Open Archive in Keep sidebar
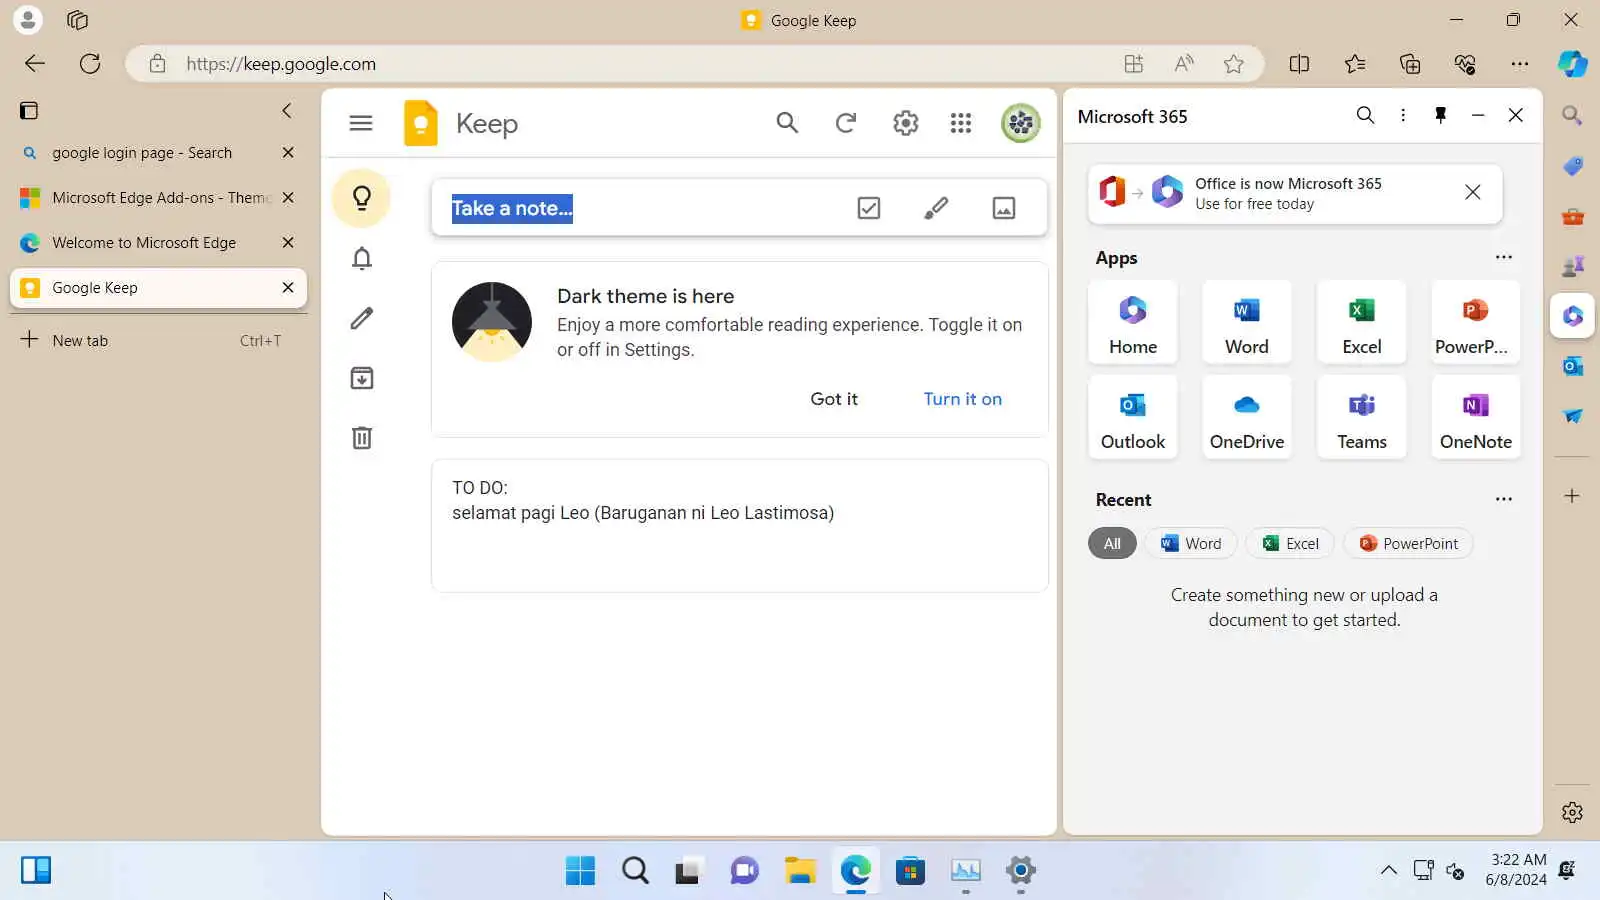This screenshot has height=900, width=1600. click(x=362, y=378)
